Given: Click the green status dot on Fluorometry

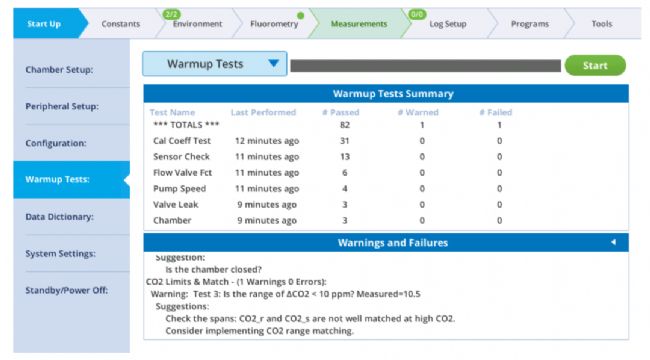Looking at the screenshot, I should (x=301, y=16).
